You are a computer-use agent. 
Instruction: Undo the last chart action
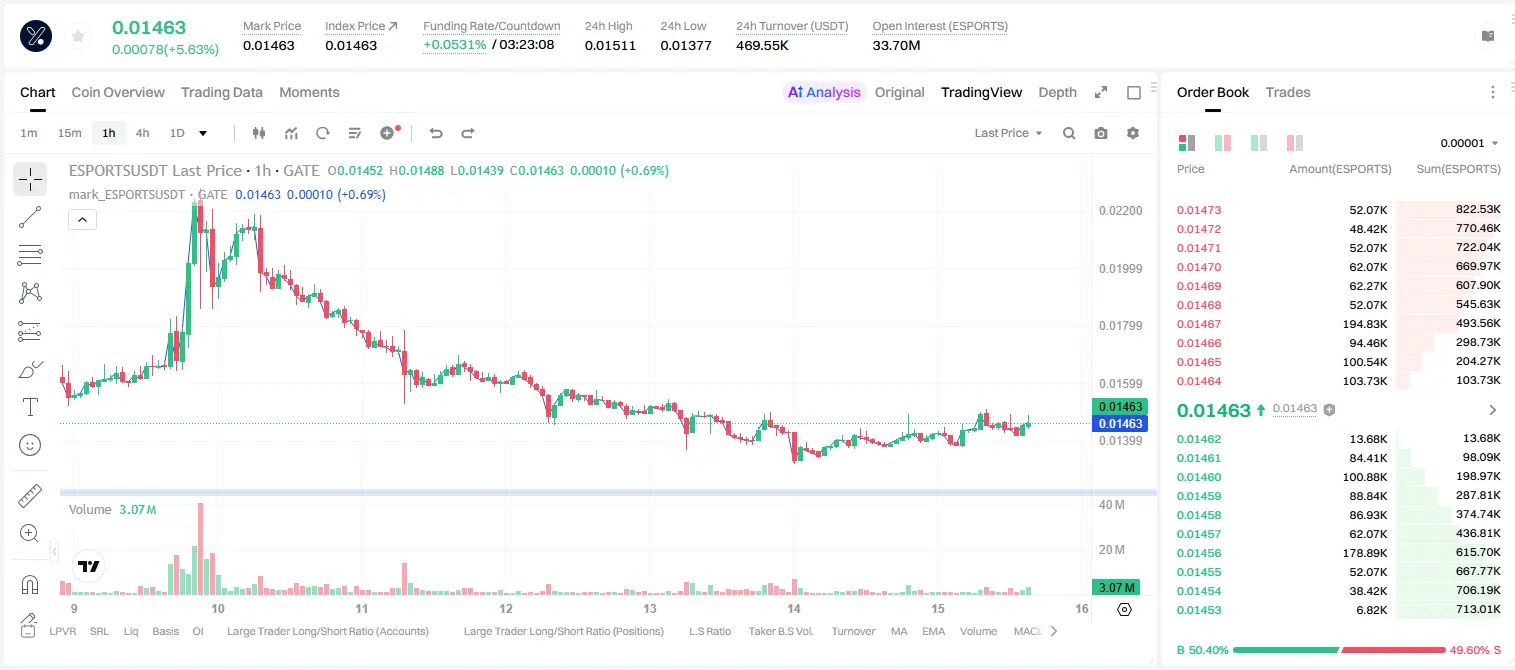point(436,133)
